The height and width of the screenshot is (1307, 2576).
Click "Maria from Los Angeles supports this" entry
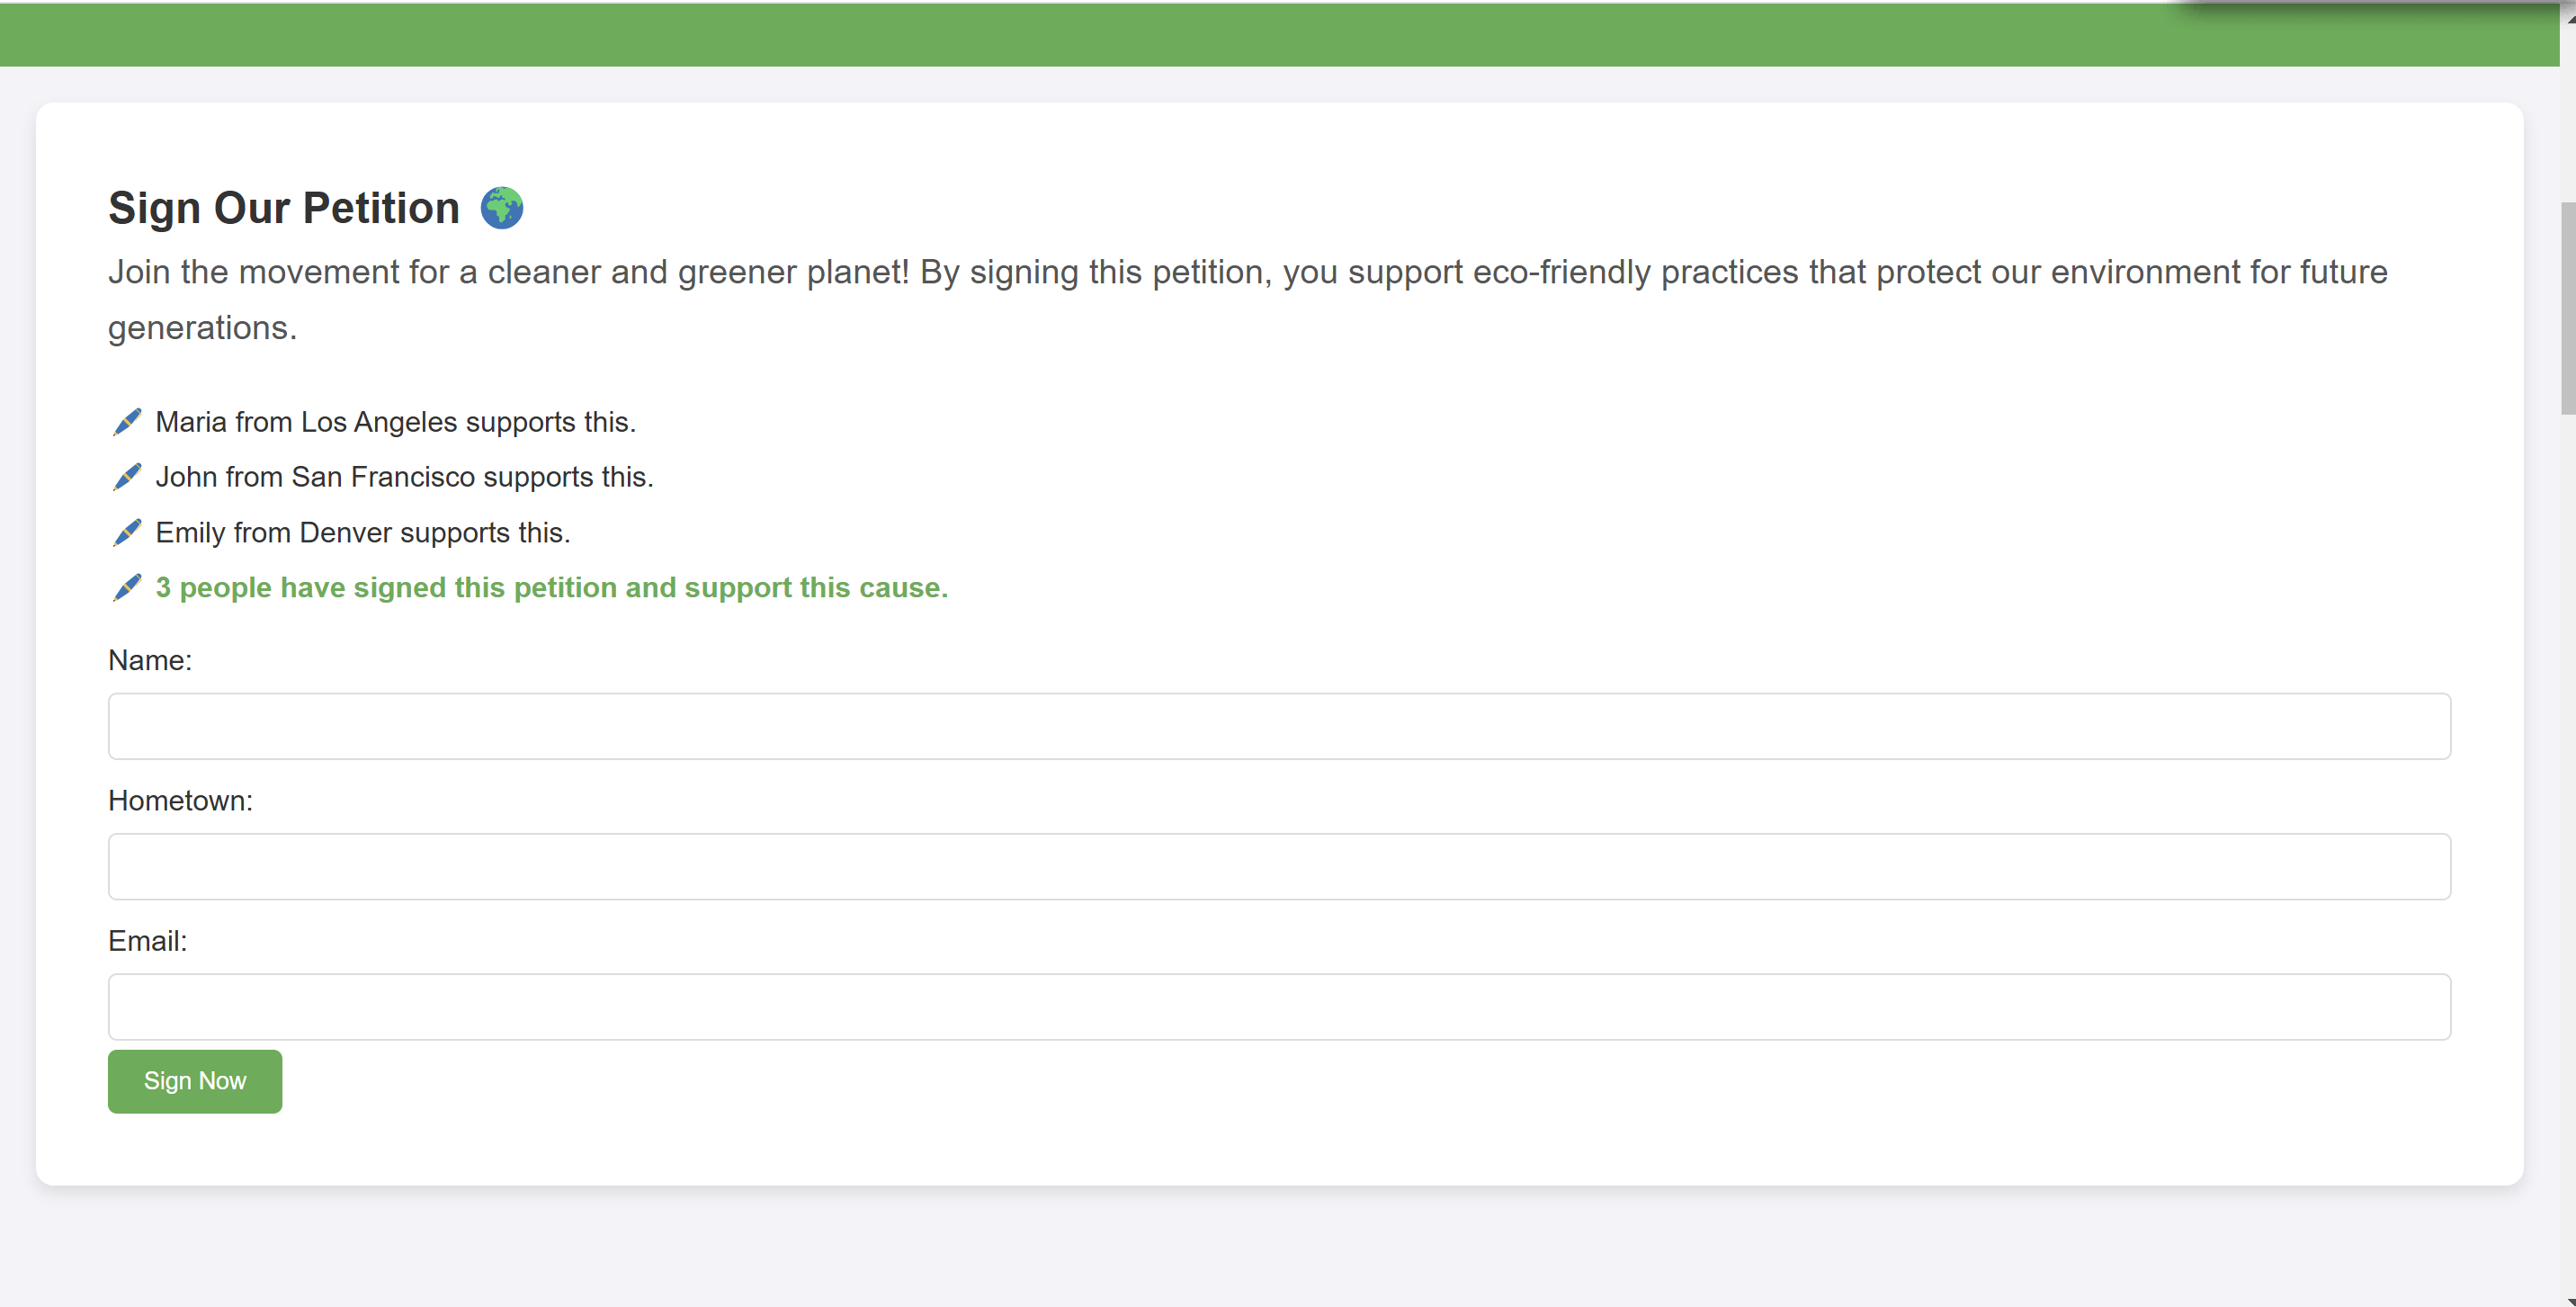(x=395, y=422)
